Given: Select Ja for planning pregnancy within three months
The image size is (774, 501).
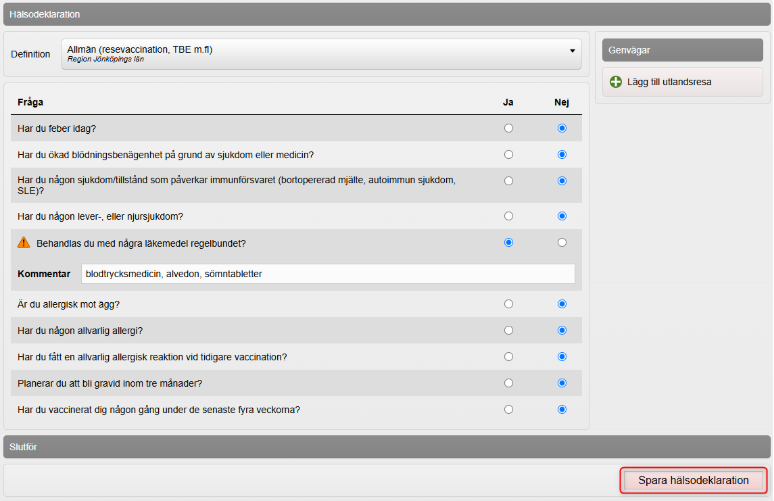Looking at the screenshot, I should point(509,383).
